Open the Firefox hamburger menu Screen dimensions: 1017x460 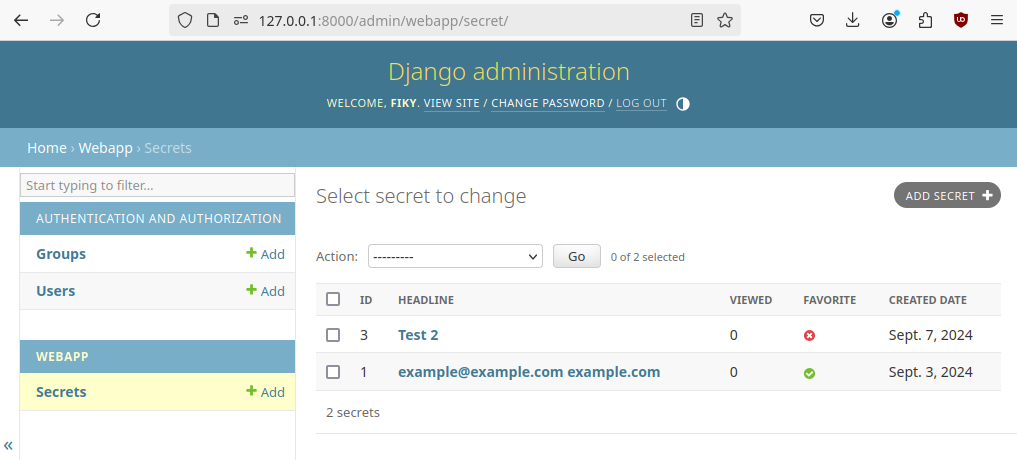[996, 20]
